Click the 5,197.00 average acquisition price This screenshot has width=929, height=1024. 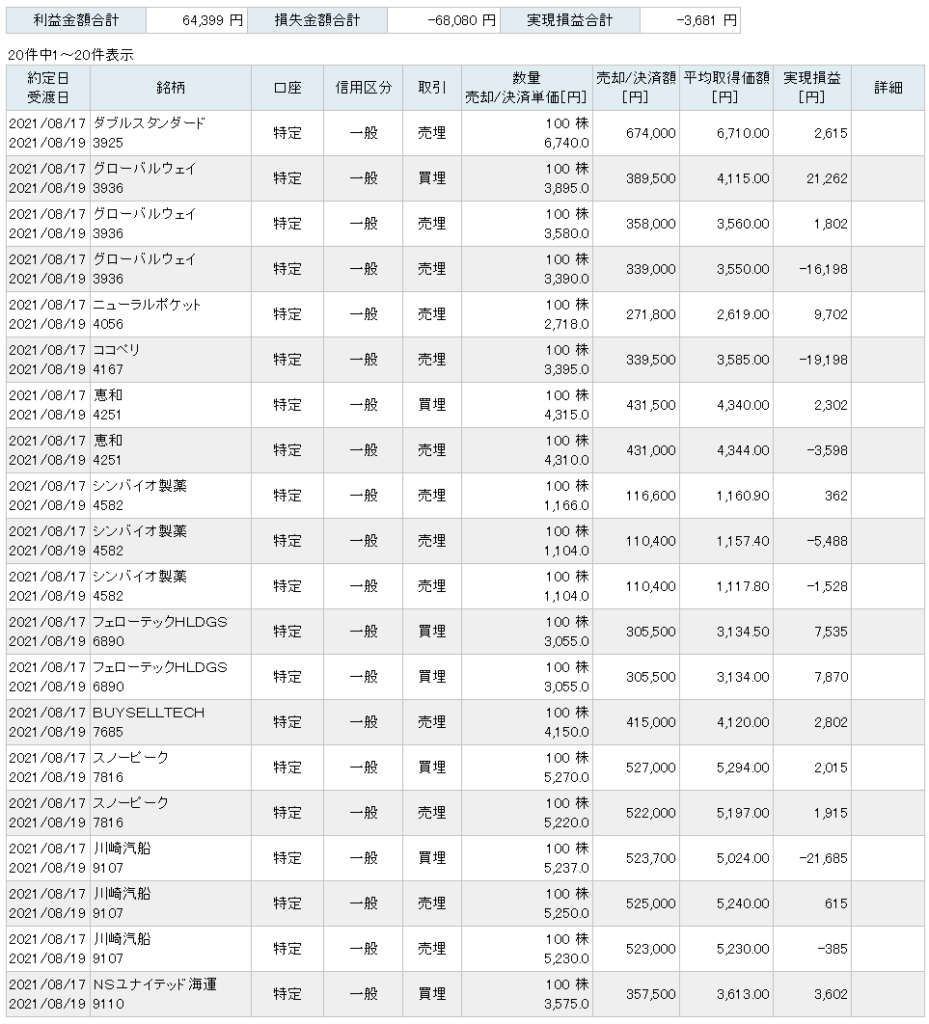pos(743,813)
